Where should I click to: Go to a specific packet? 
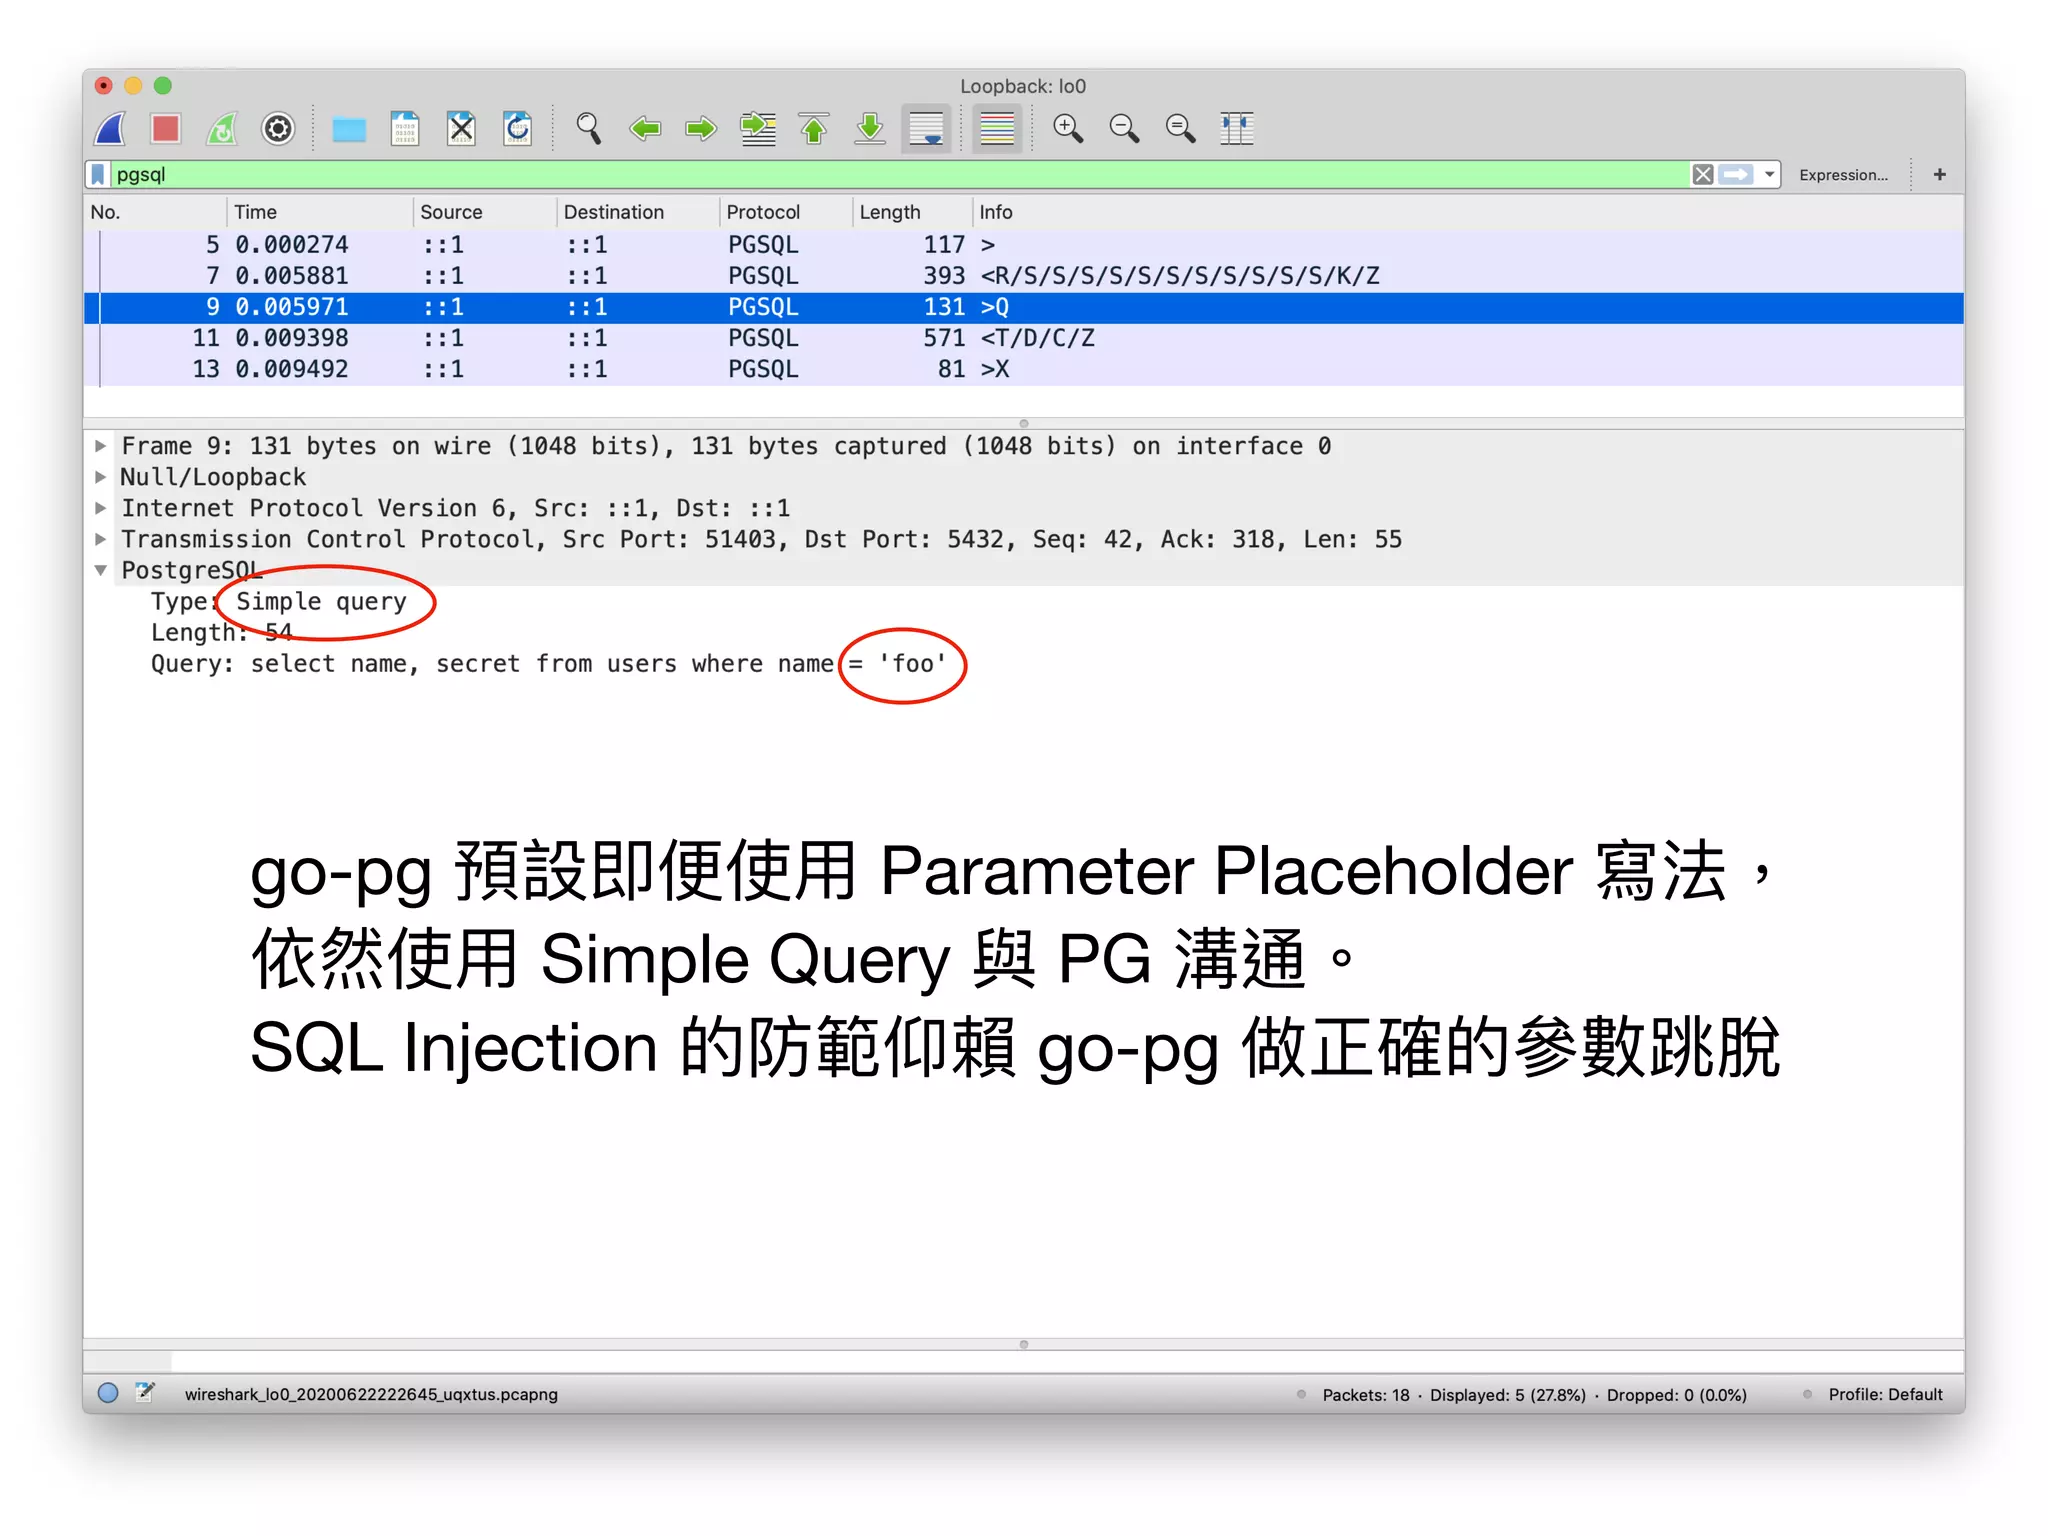(x=758, y=128)
